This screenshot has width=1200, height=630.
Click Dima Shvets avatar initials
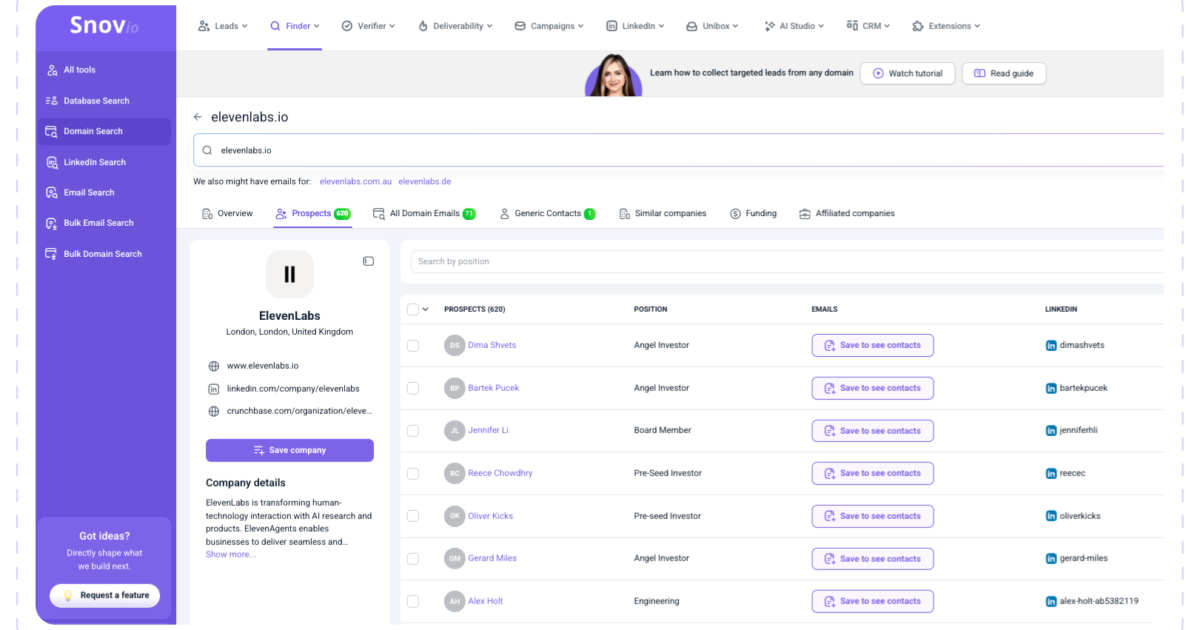click(455, 345)
